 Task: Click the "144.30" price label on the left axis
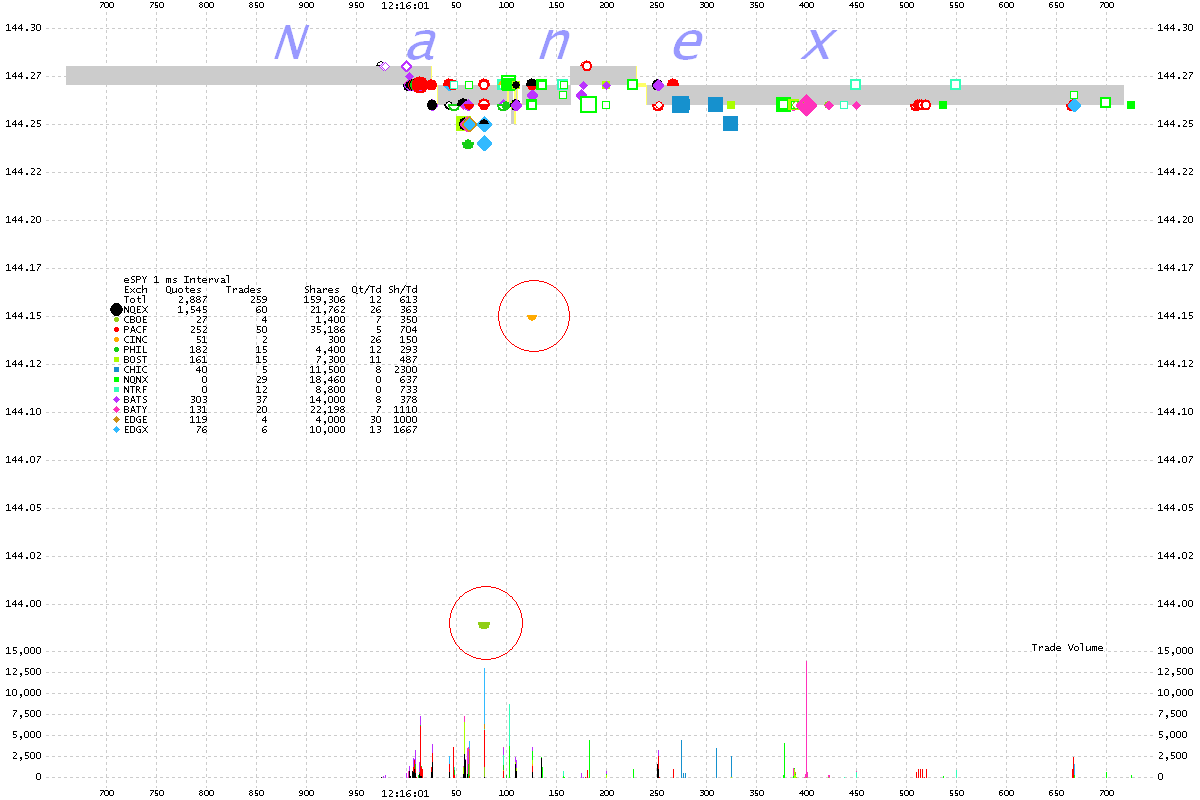point(24,28)
